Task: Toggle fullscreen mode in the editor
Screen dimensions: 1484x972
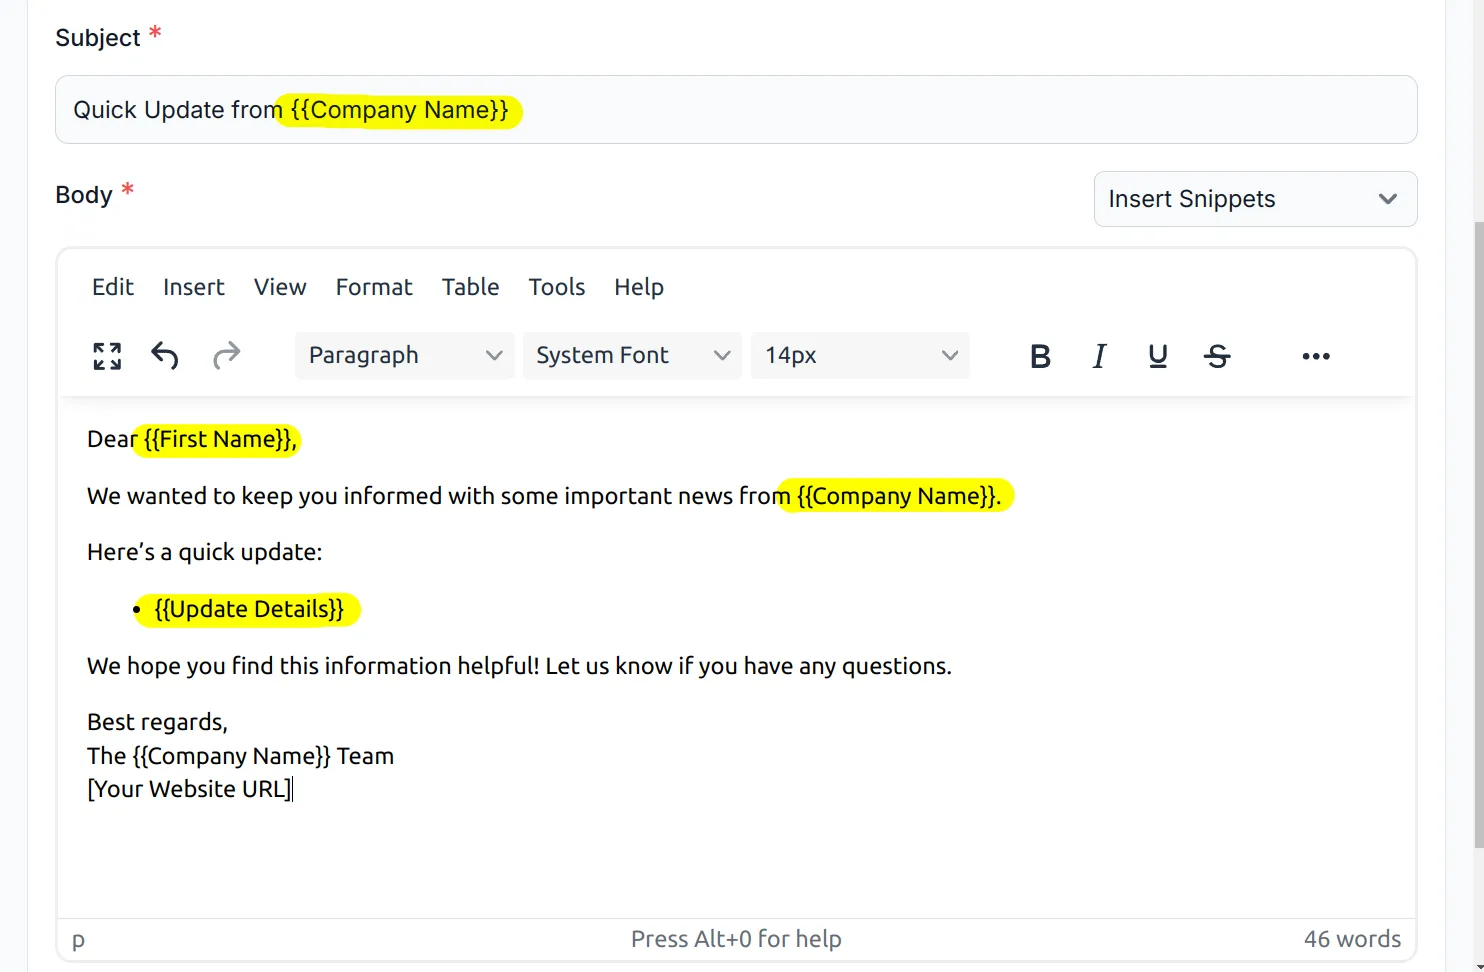Action: pyautogui.click(x=107, y=355)
